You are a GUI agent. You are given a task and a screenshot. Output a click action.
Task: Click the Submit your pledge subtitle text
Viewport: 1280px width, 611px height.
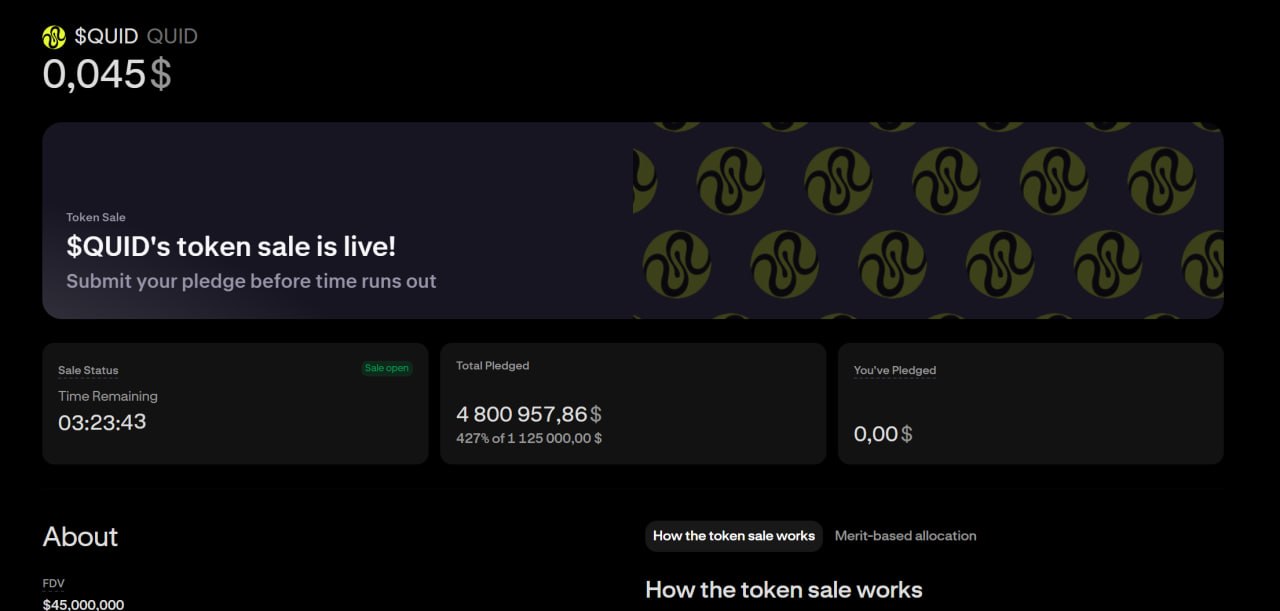pos(251,281)
